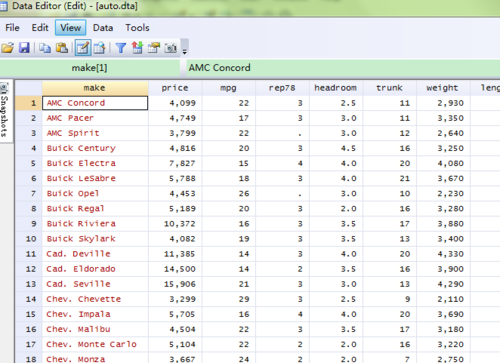This screenshot has height=363, width=500.
Task: Open the File menu
Action: coord(12,28)
